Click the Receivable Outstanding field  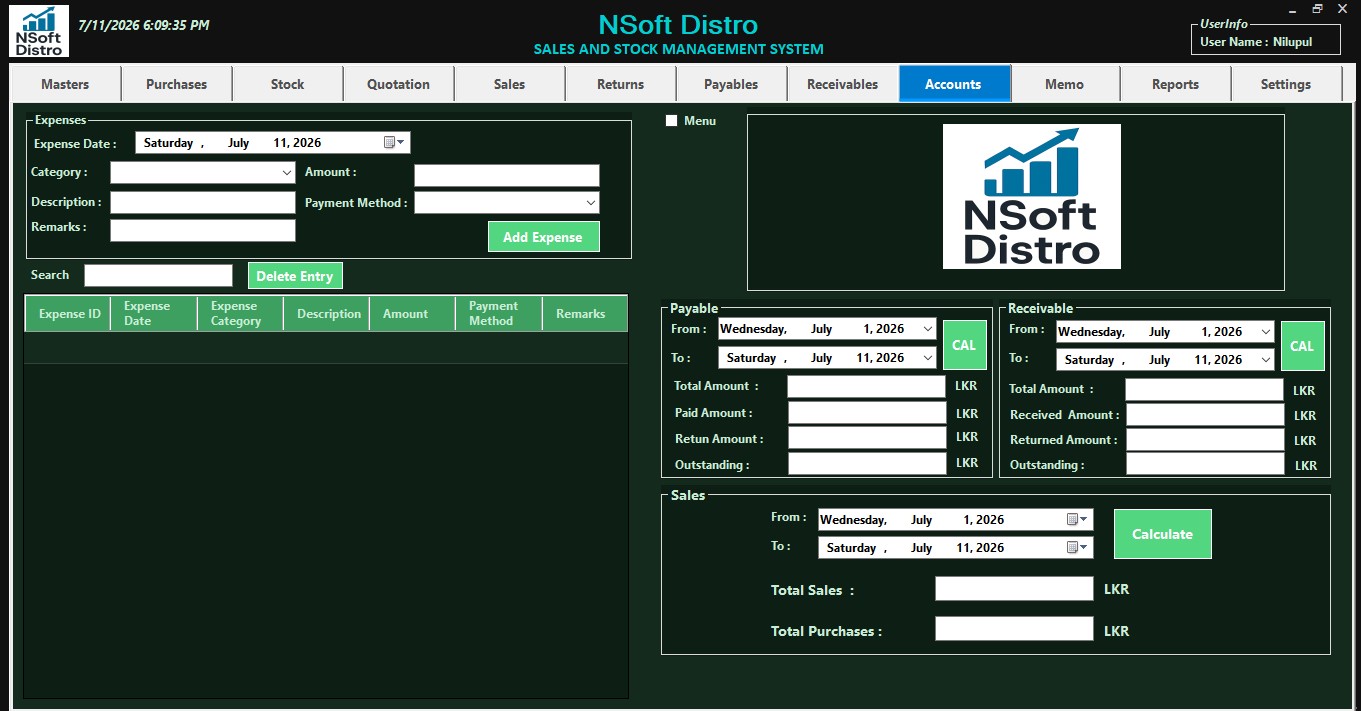click(1205, 464)
